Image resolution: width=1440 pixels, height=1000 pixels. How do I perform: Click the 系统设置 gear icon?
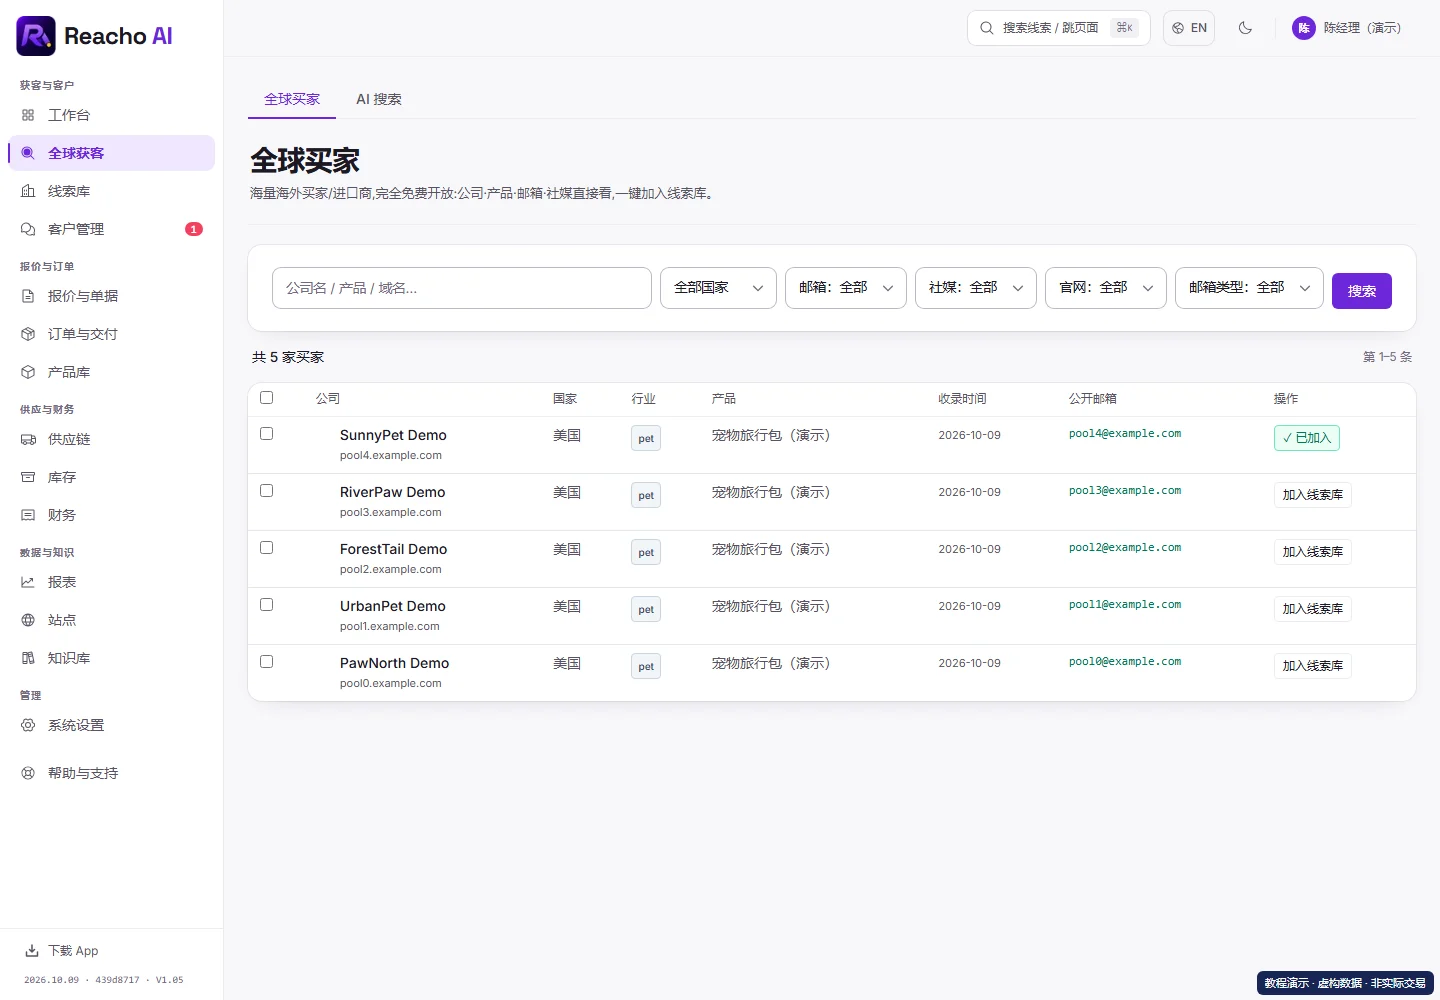tap(28, 725)
